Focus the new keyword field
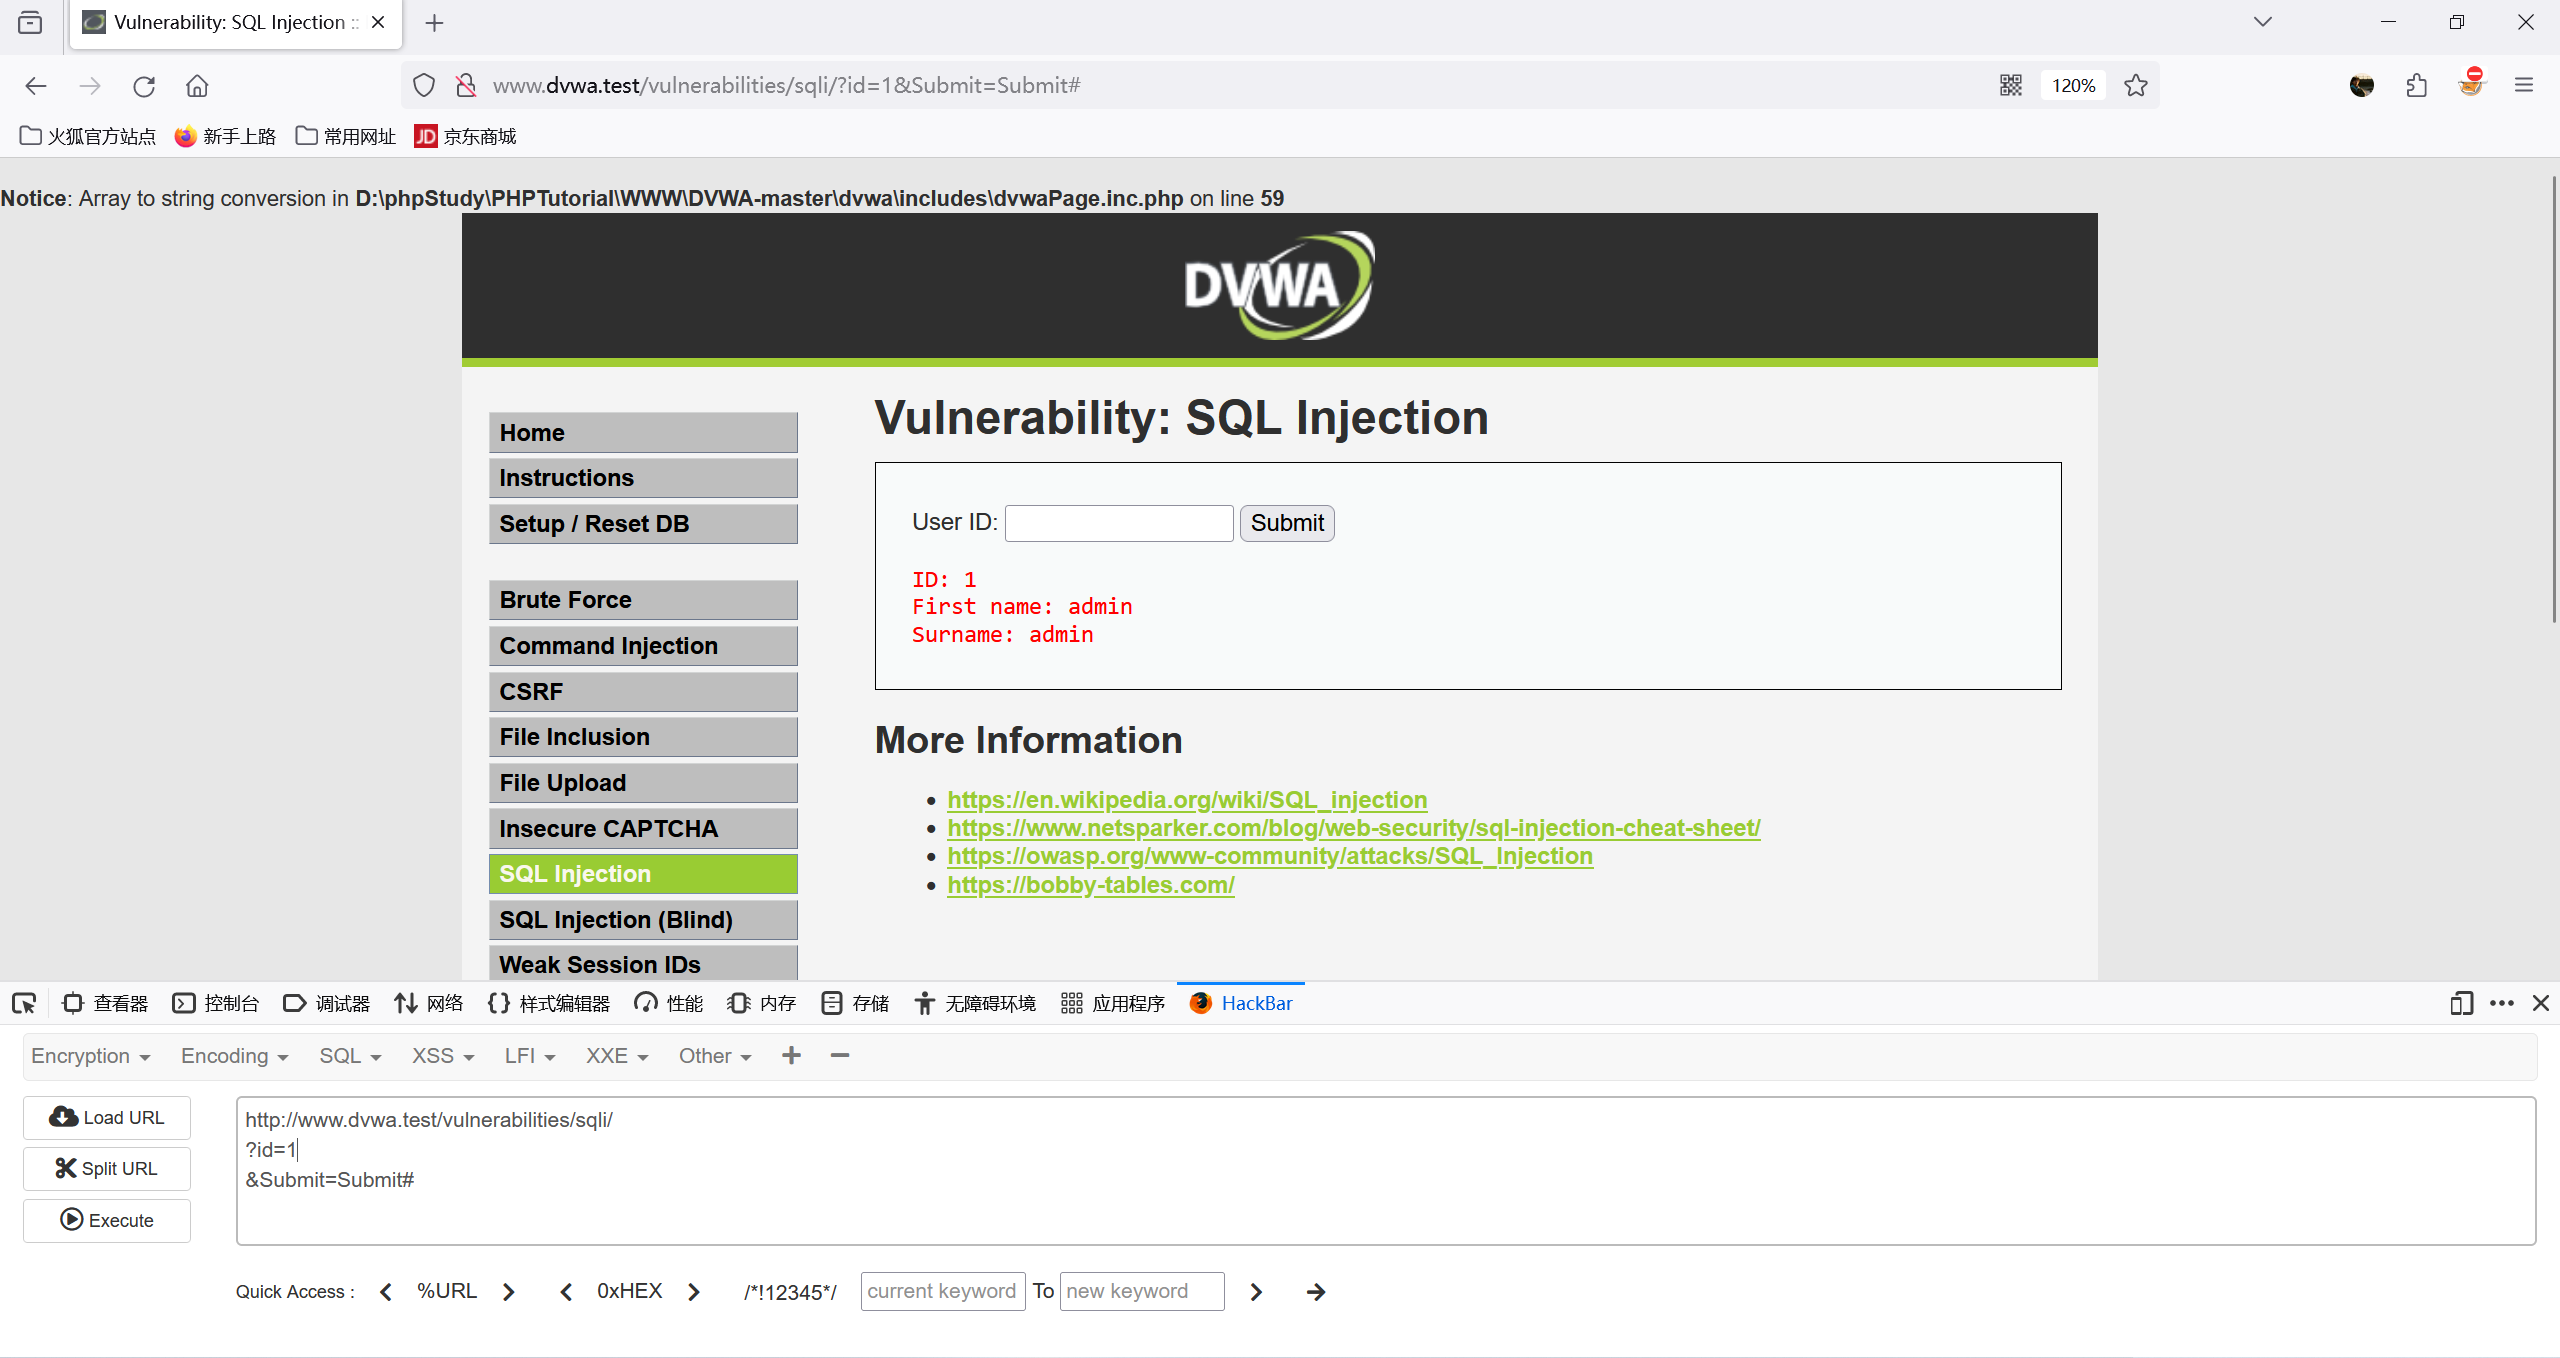Image resolution: width=2560 pixels, height=1358 pixels. 1142,1291
